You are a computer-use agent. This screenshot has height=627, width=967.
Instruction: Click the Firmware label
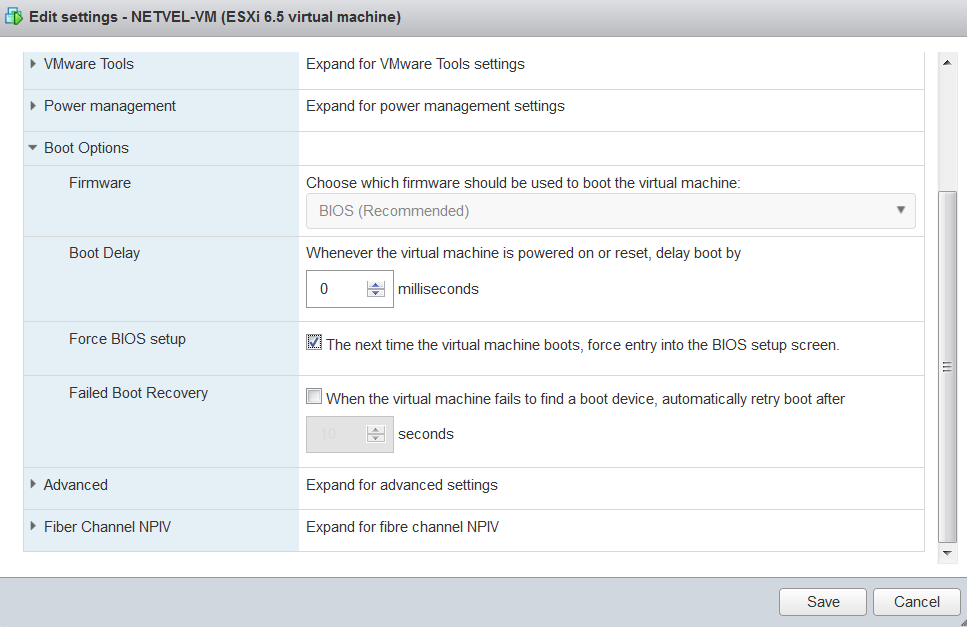coord(100,183)
